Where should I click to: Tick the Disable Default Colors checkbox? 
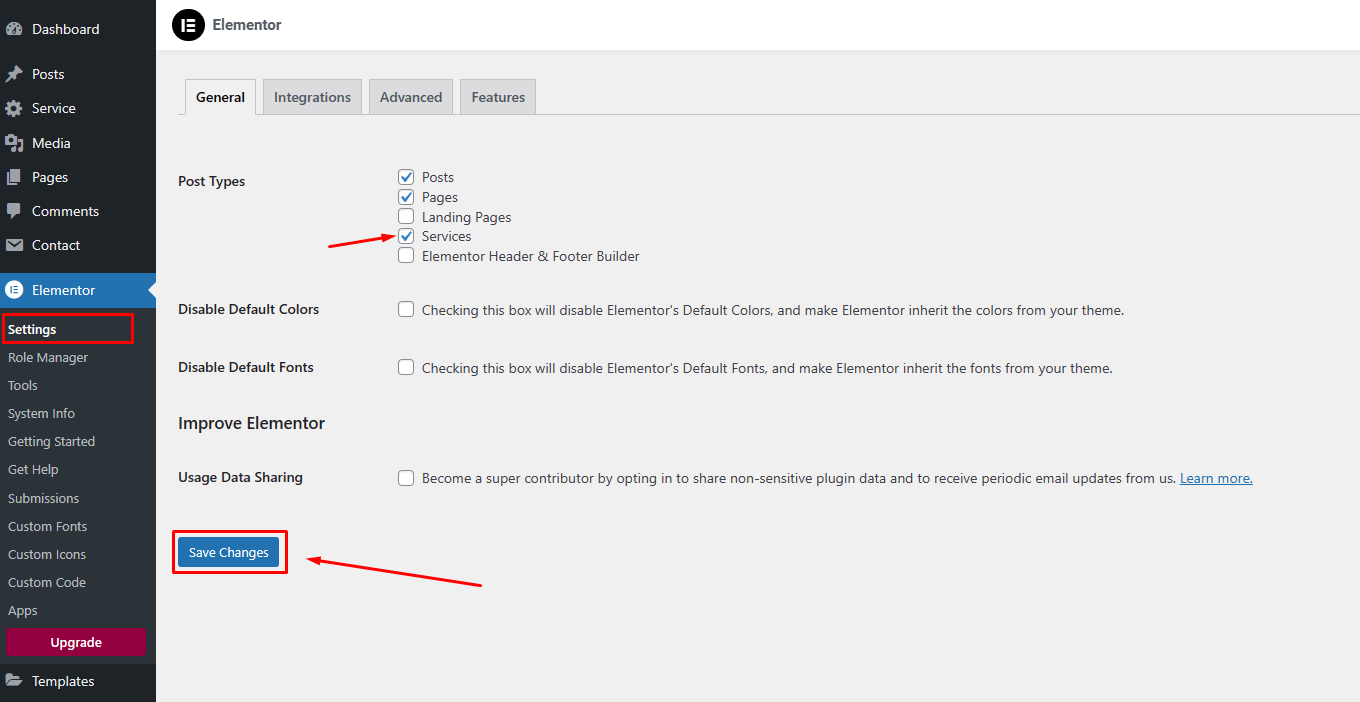tap(406, 310)
